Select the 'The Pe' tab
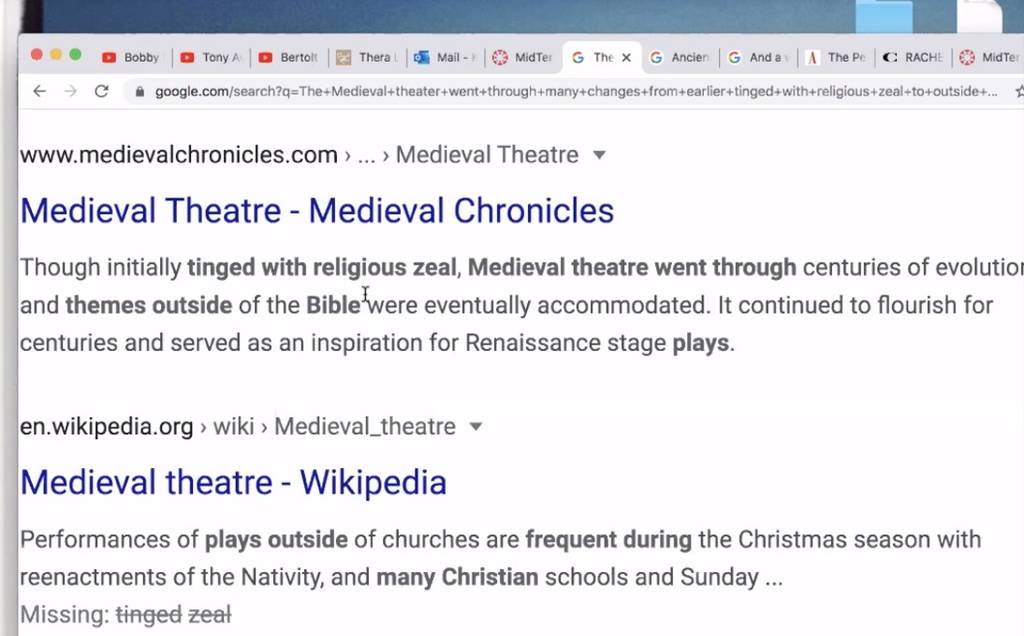The width and height of the screenshot is (1024, 636). click(x=836, y=57)
